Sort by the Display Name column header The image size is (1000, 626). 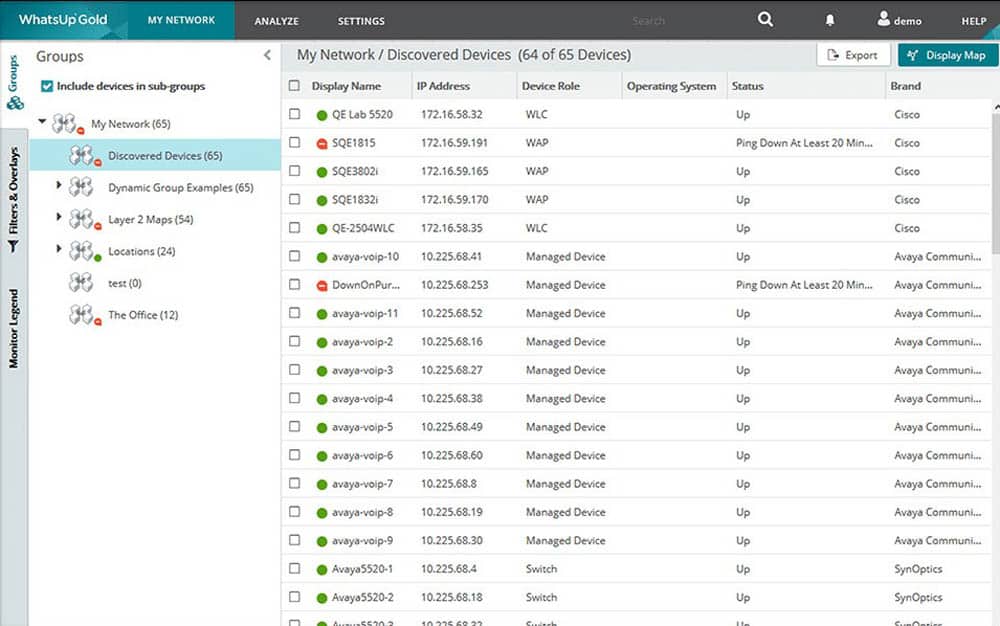click(346, 86)
